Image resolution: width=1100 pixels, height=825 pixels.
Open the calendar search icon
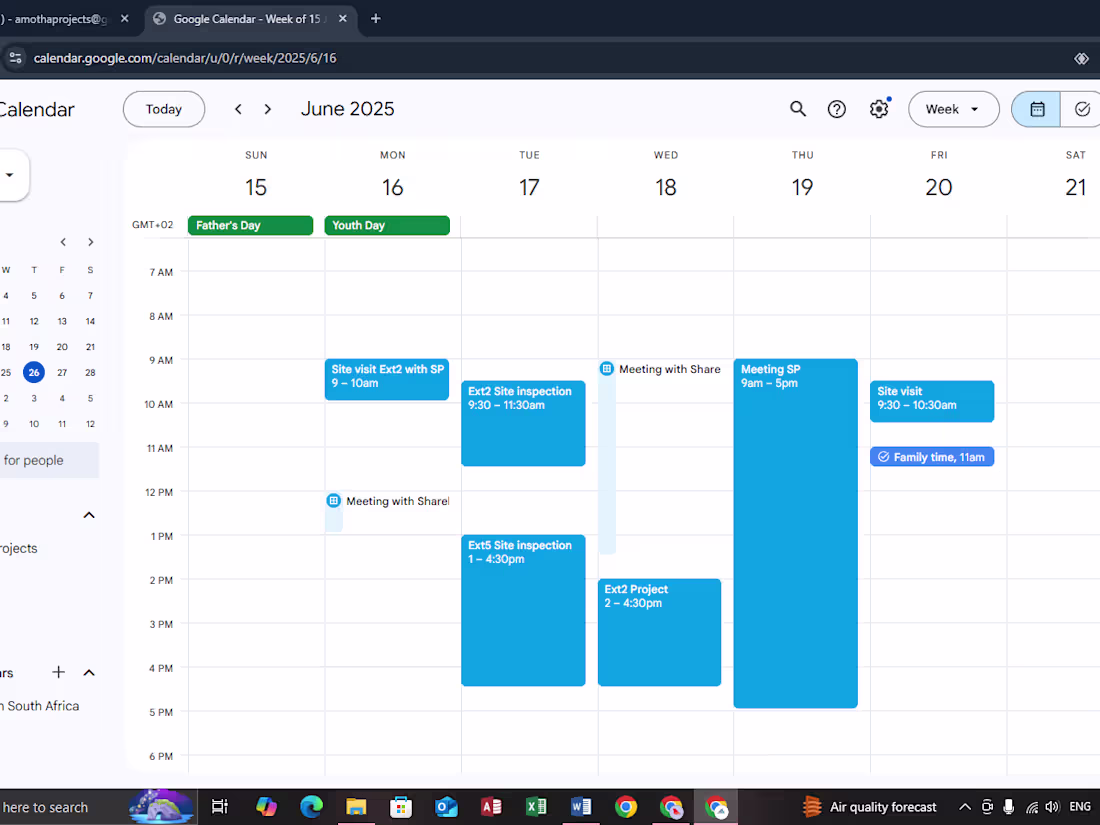tap(798, 109)
